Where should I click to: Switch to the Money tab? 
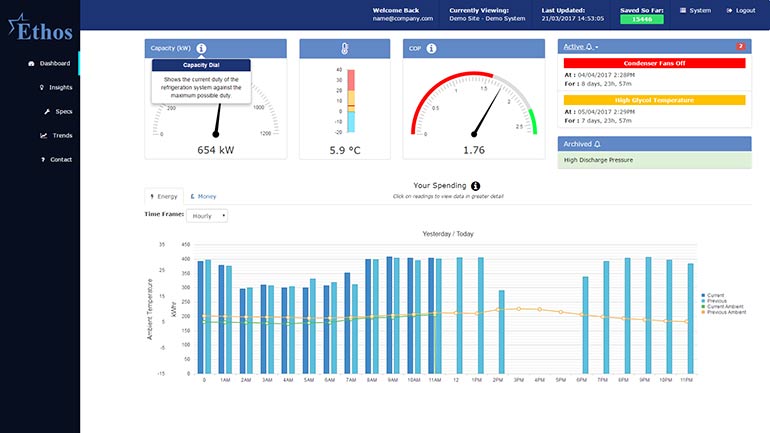203,196
